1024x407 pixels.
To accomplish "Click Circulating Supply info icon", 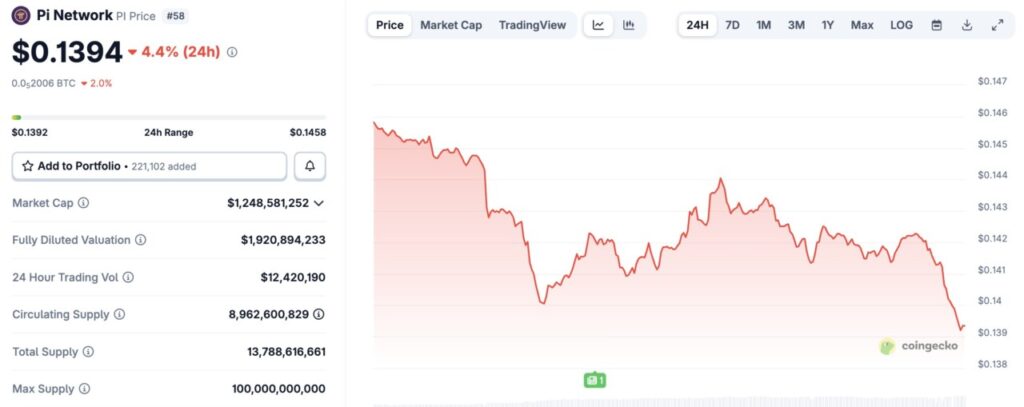I will [120, 314].
